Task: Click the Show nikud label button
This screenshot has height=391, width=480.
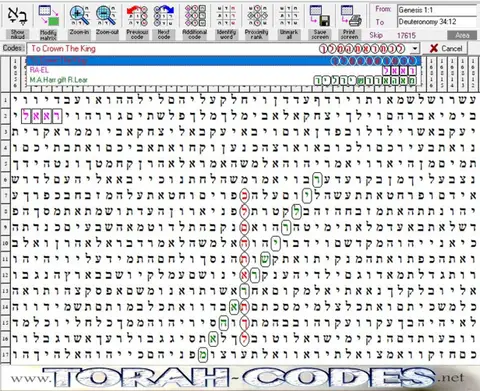Action: click(18, 34)
